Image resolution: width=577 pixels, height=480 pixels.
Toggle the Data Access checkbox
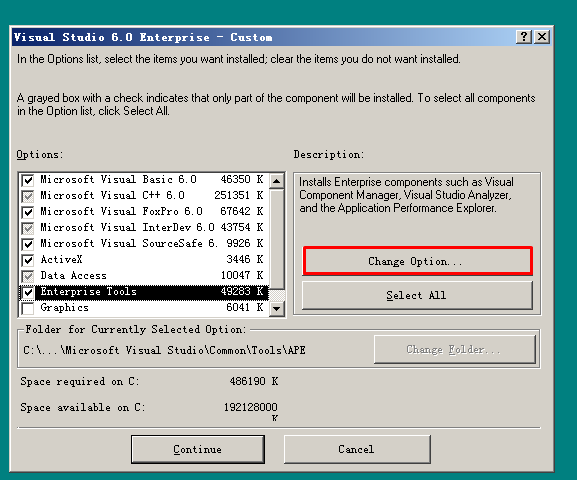click(28, 276)
